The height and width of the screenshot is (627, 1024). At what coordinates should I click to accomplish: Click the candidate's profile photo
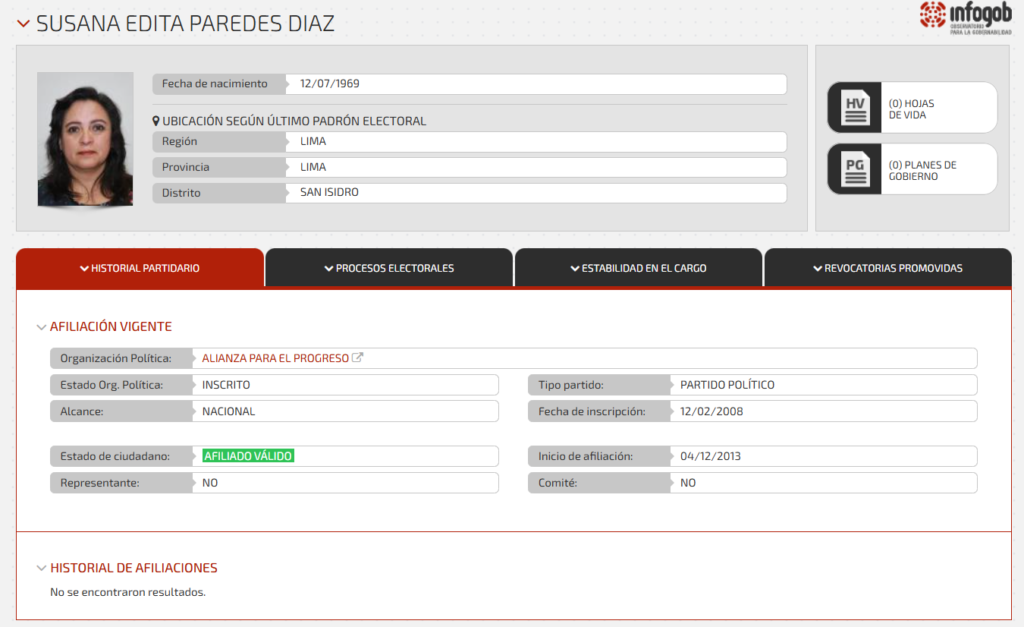click(85, 139)
